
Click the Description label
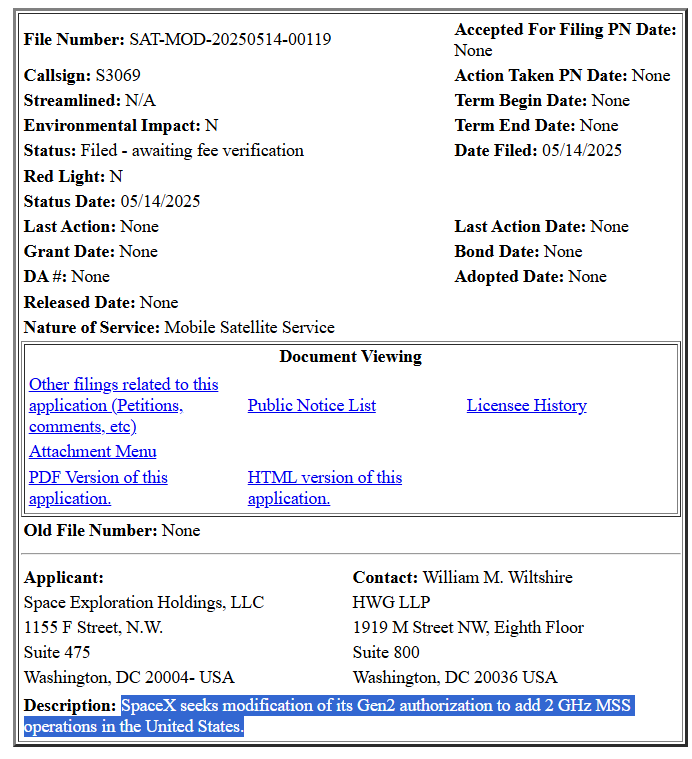coord(70,705)
